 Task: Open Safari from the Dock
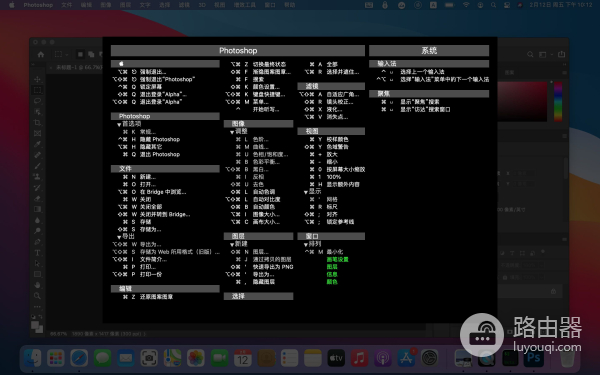(x=79, y=358)
